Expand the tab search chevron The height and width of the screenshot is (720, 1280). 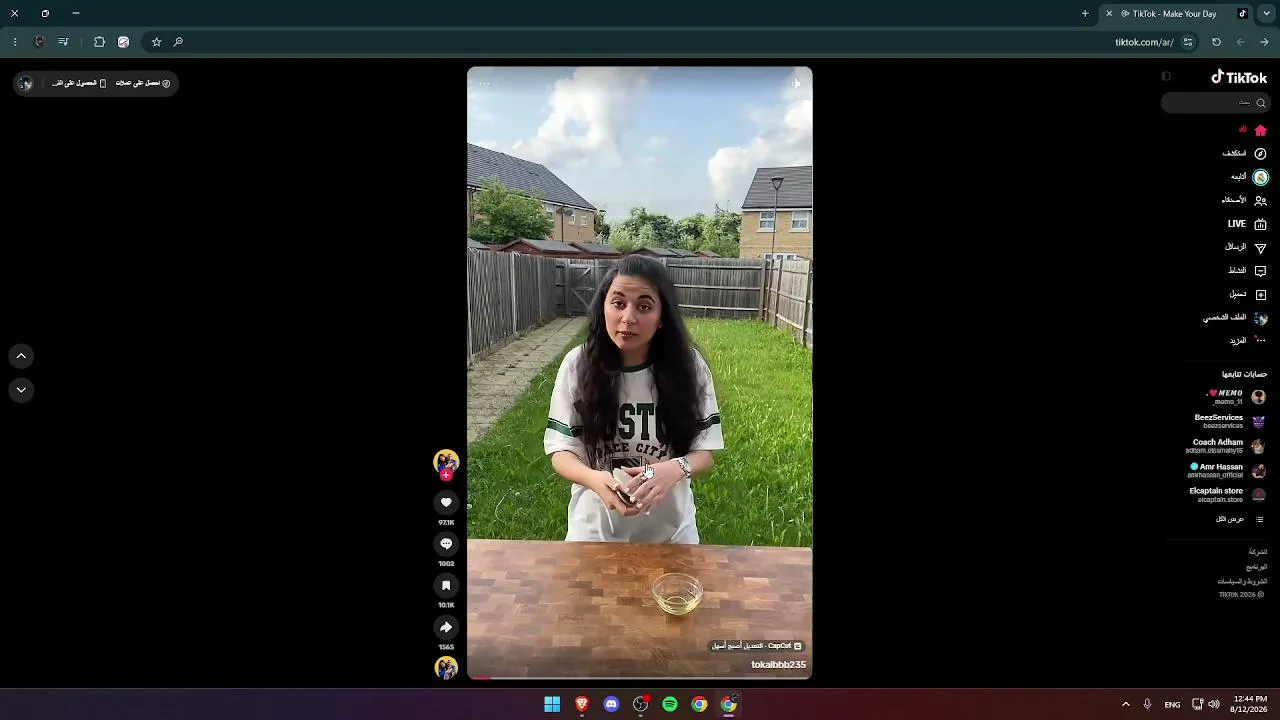(x=1266, y=14)
